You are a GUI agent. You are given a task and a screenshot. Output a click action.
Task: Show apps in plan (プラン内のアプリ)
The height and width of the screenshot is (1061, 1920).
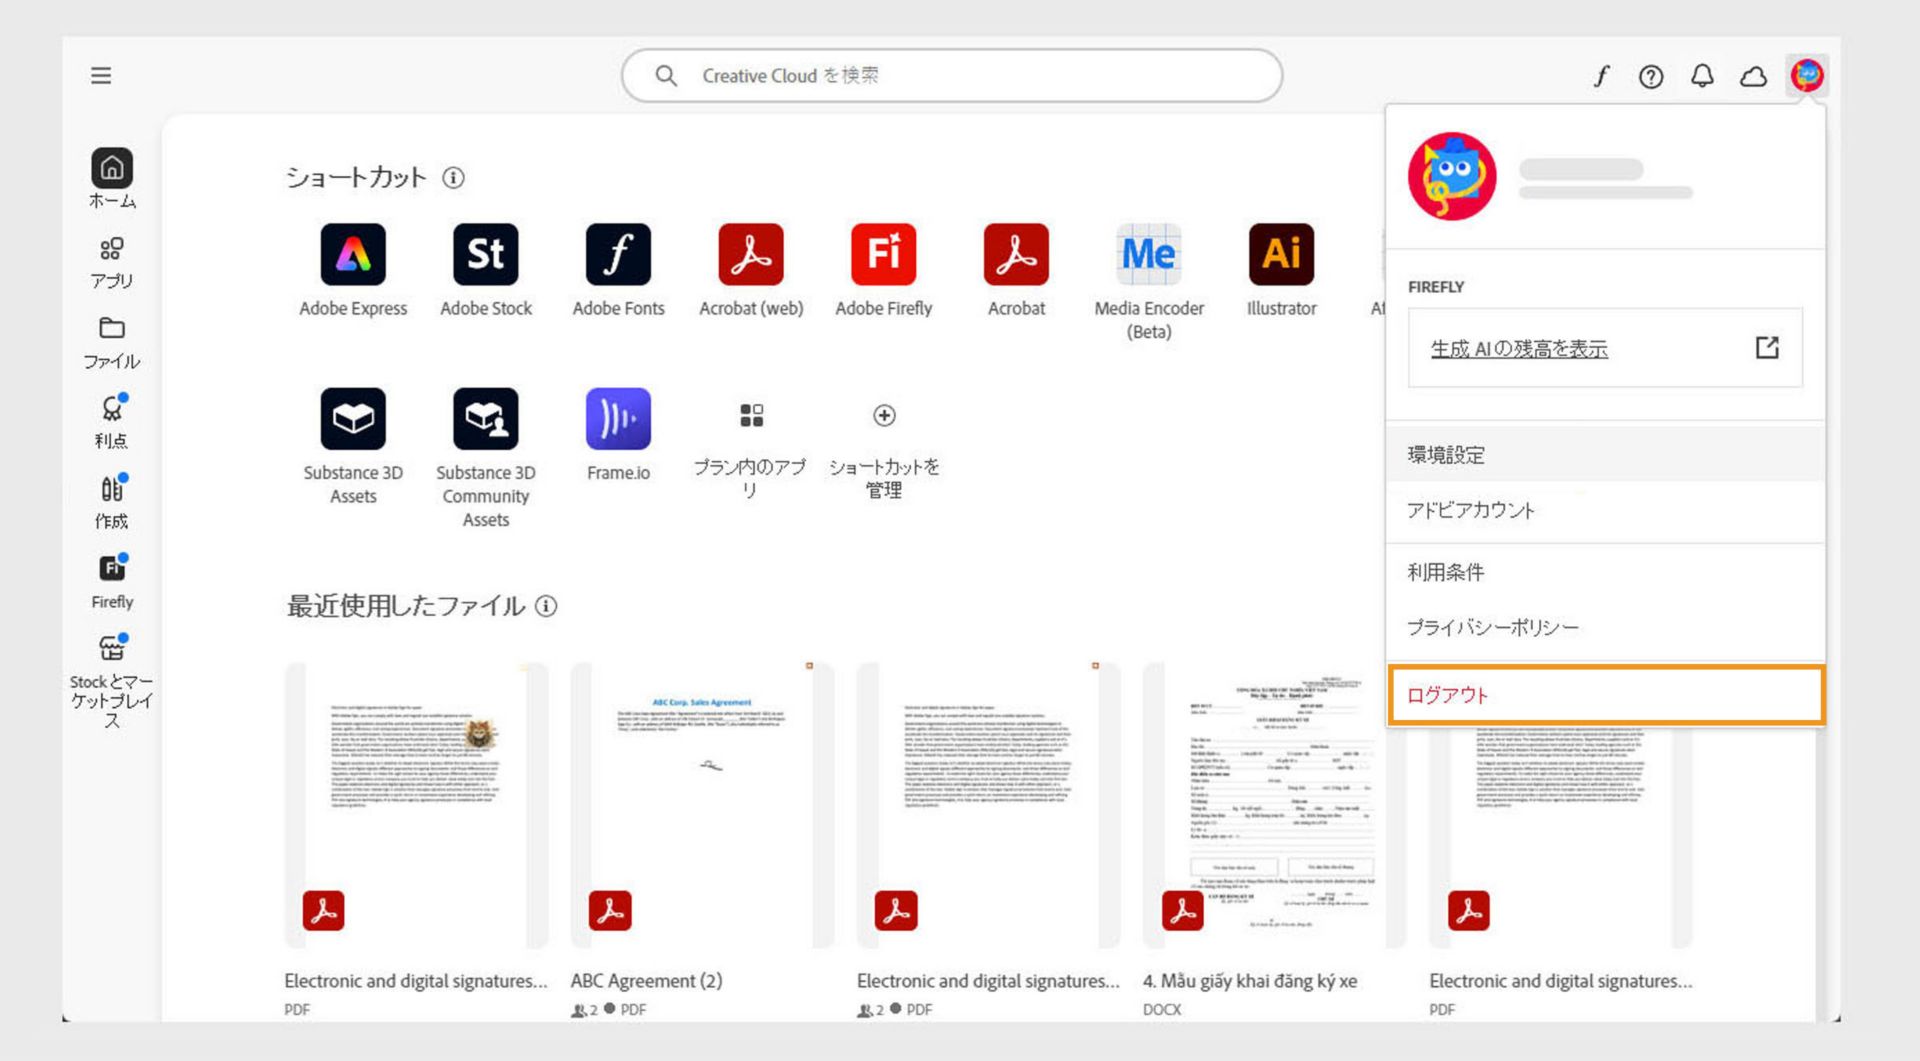point(751,450)
